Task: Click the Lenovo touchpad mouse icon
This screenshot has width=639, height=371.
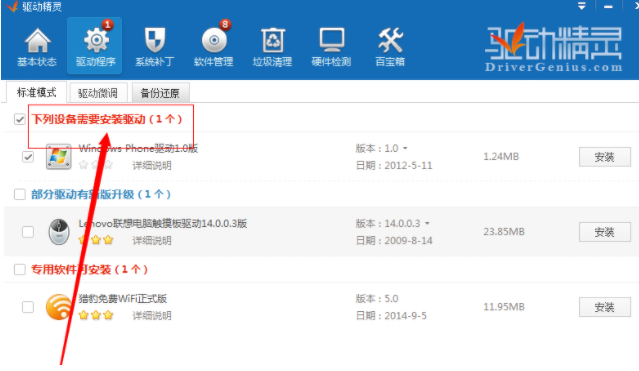Action: 59,232
